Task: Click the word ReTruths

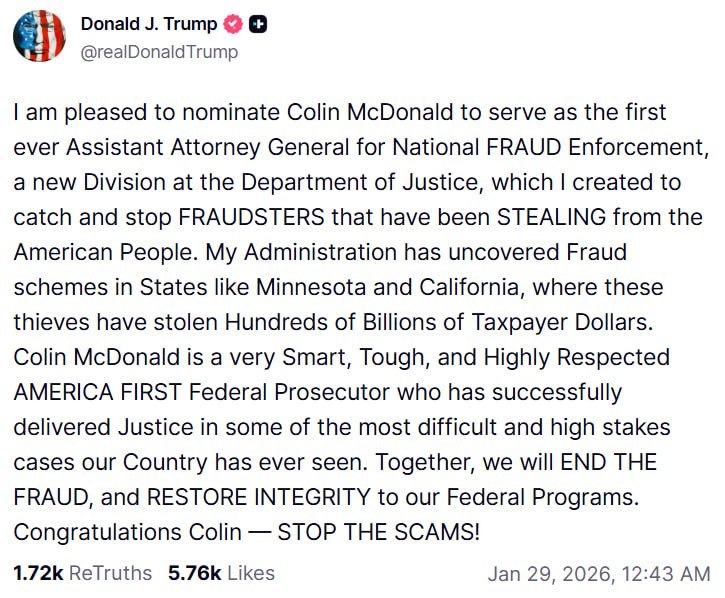Action: (x=112, y=573)
